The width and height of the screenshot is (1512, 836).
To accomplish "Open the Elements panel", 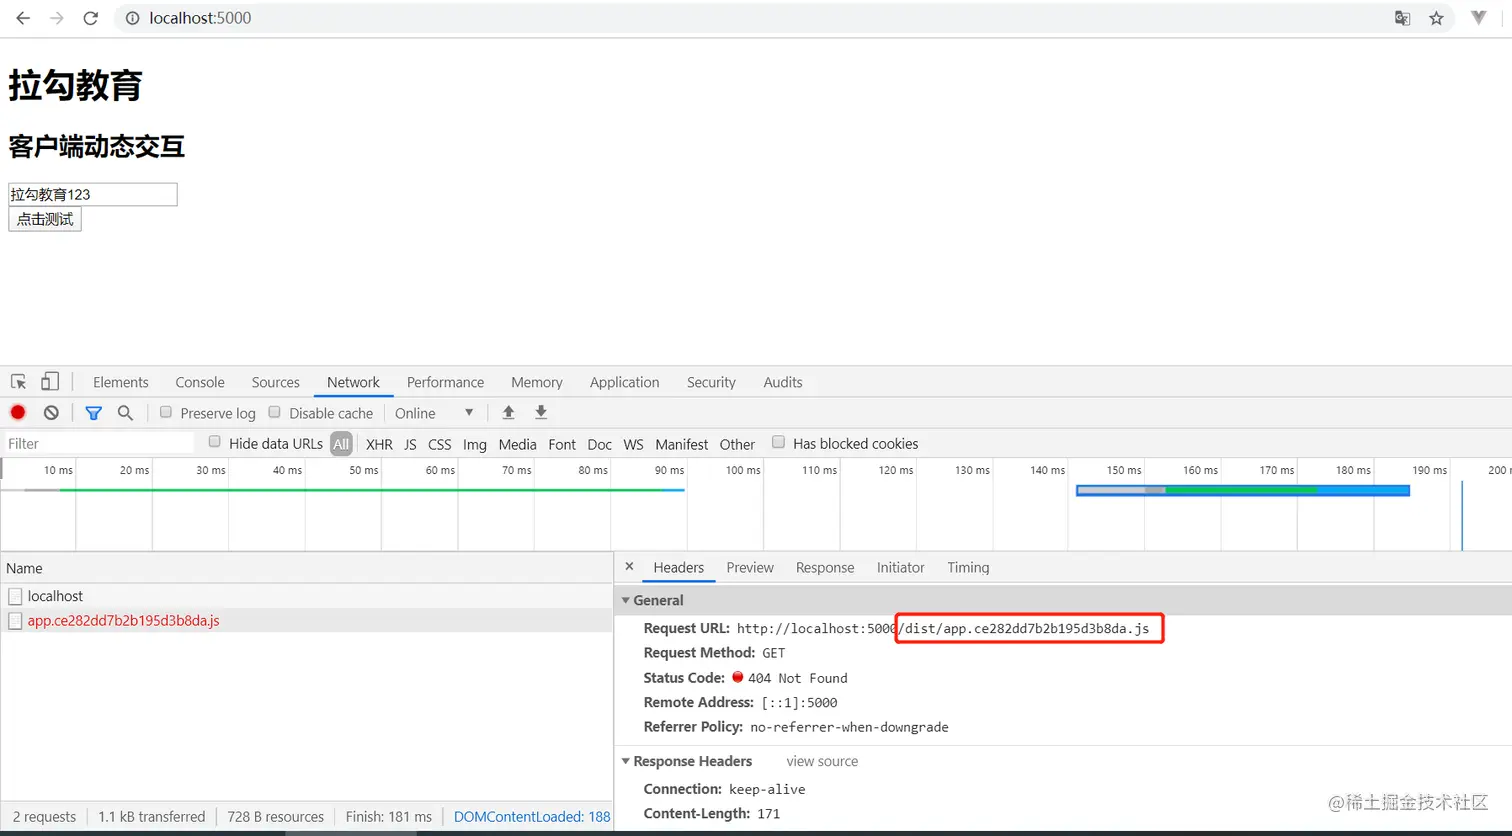I will coord(121,382).
